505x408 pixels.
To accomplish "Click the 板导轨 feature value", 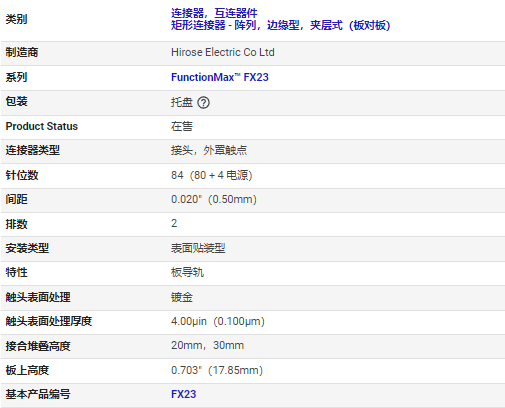I will pos(187,272).
